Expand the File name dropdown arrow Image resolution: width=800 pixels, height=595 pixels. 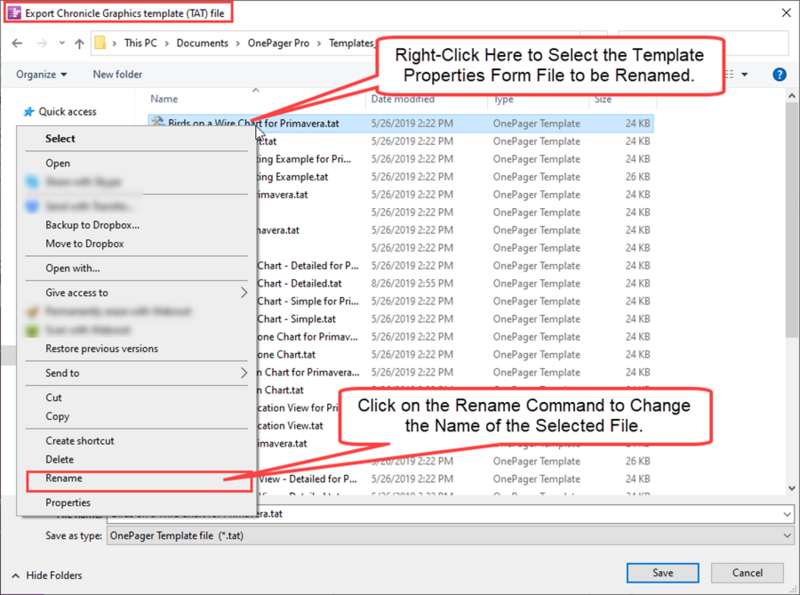[787, 514]
